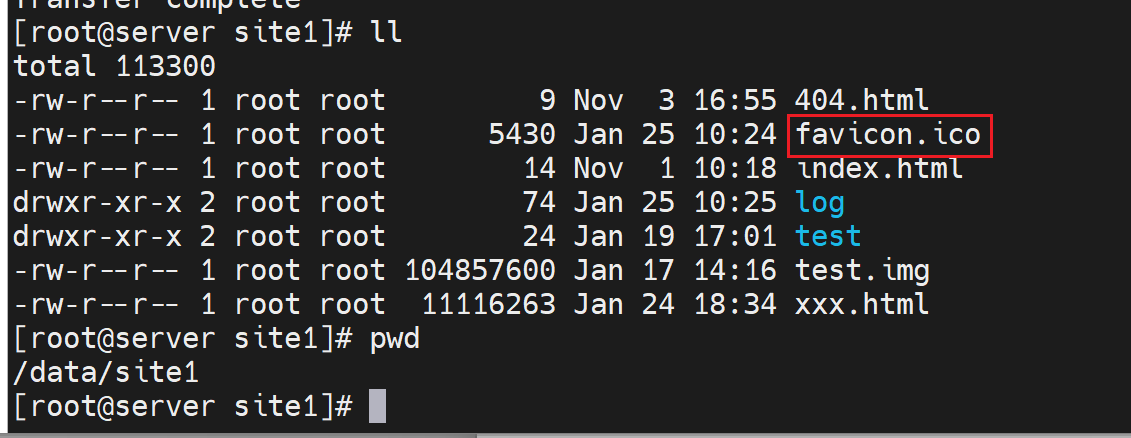Click the total 113300 line
1131x438 pixels.
coord(114,66)
